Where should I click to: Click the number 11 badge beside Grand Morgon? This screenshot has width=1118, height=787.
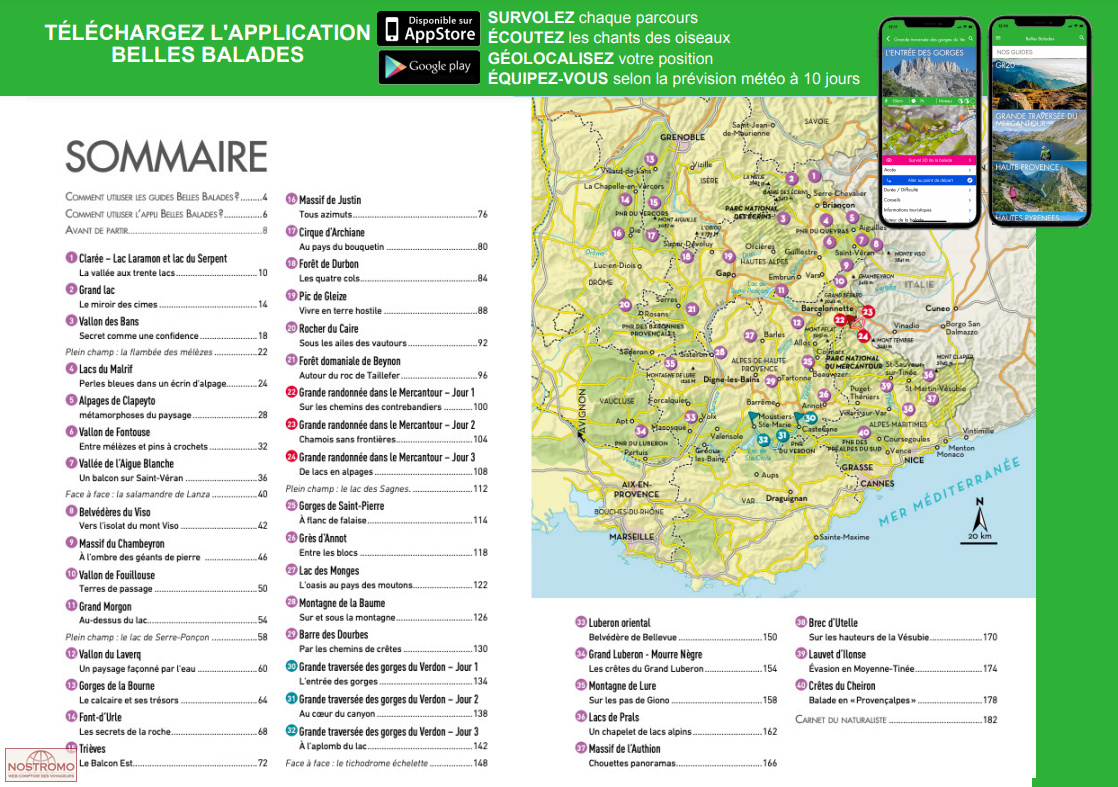71,606
